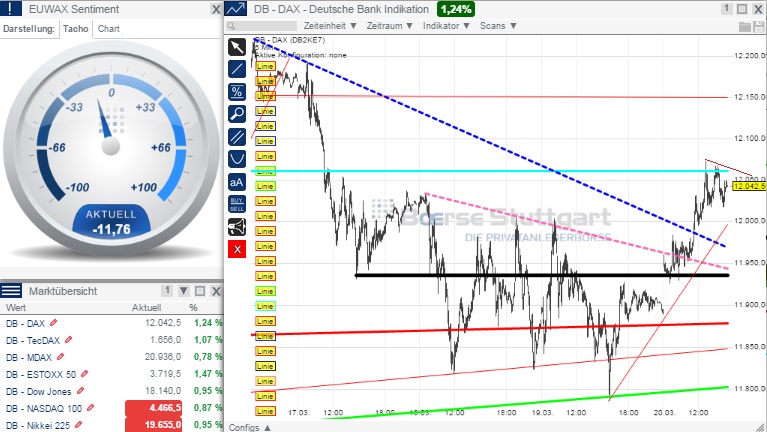Screen dimensions: 767x432
Task: Click the chart symbol search field
Action: pyautogui.click(x=262, y=26)
